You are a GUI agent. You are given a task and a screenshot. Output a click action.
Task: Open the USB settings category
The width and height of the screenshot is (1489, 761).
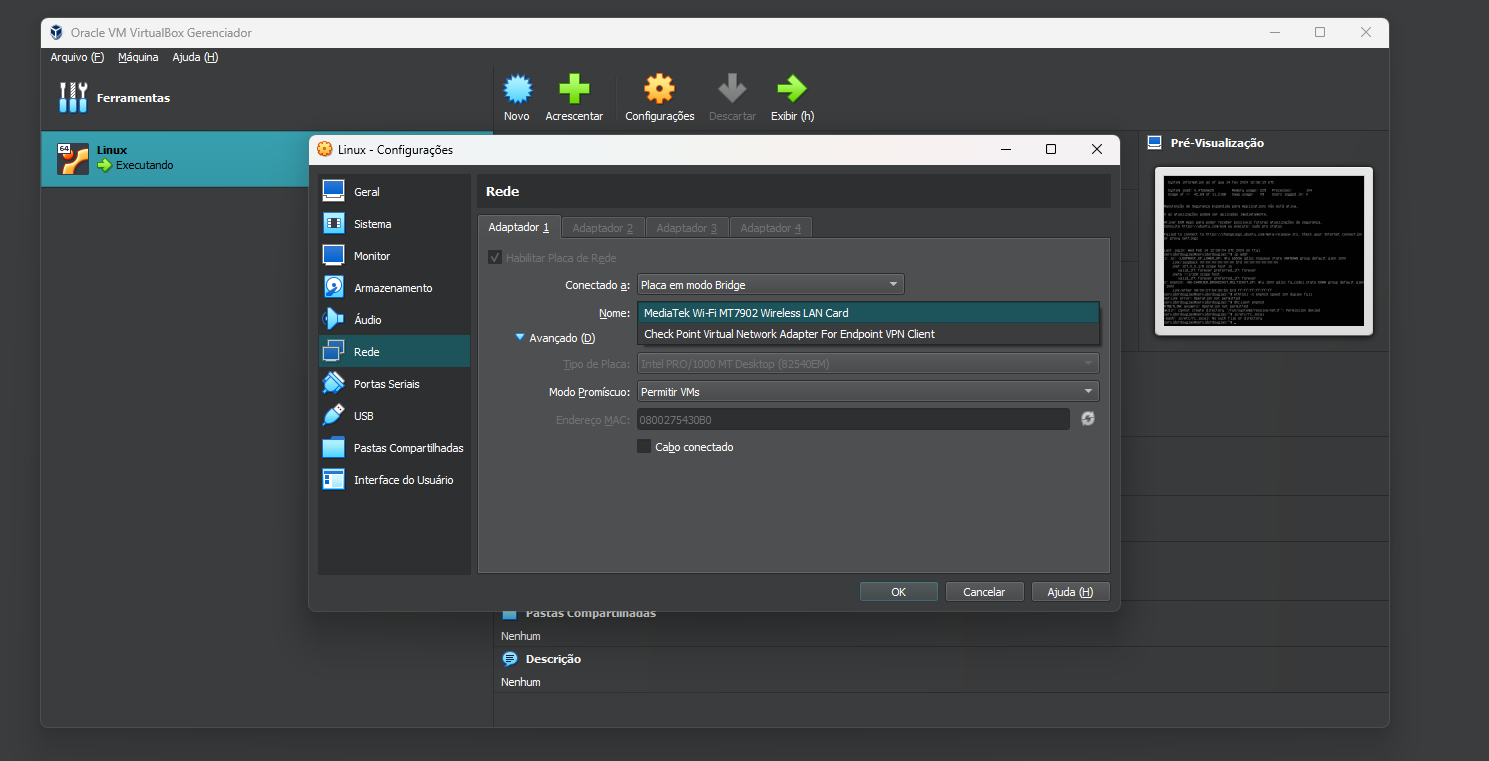394,416
